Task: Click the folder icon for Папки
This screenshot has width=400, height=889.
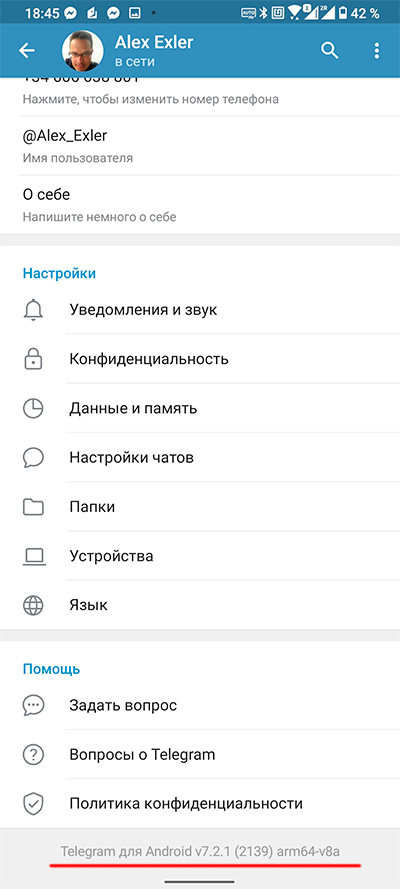Action: point(33,506)
